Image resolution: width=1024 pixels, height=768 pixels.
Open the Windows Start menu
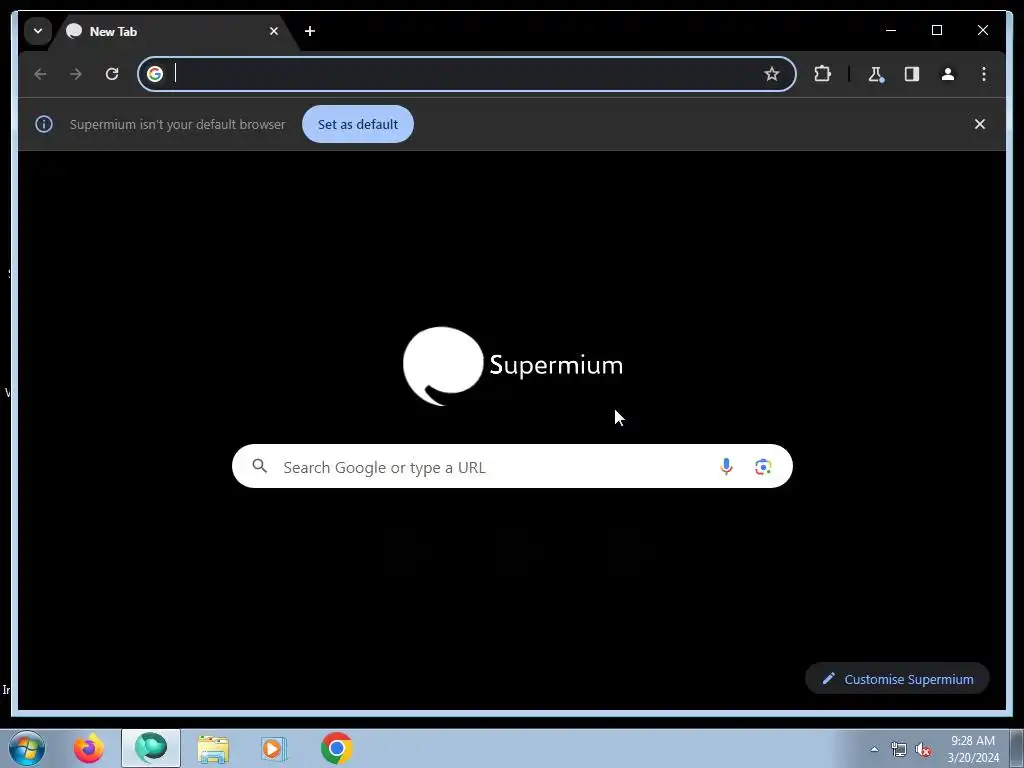(27, 748)
